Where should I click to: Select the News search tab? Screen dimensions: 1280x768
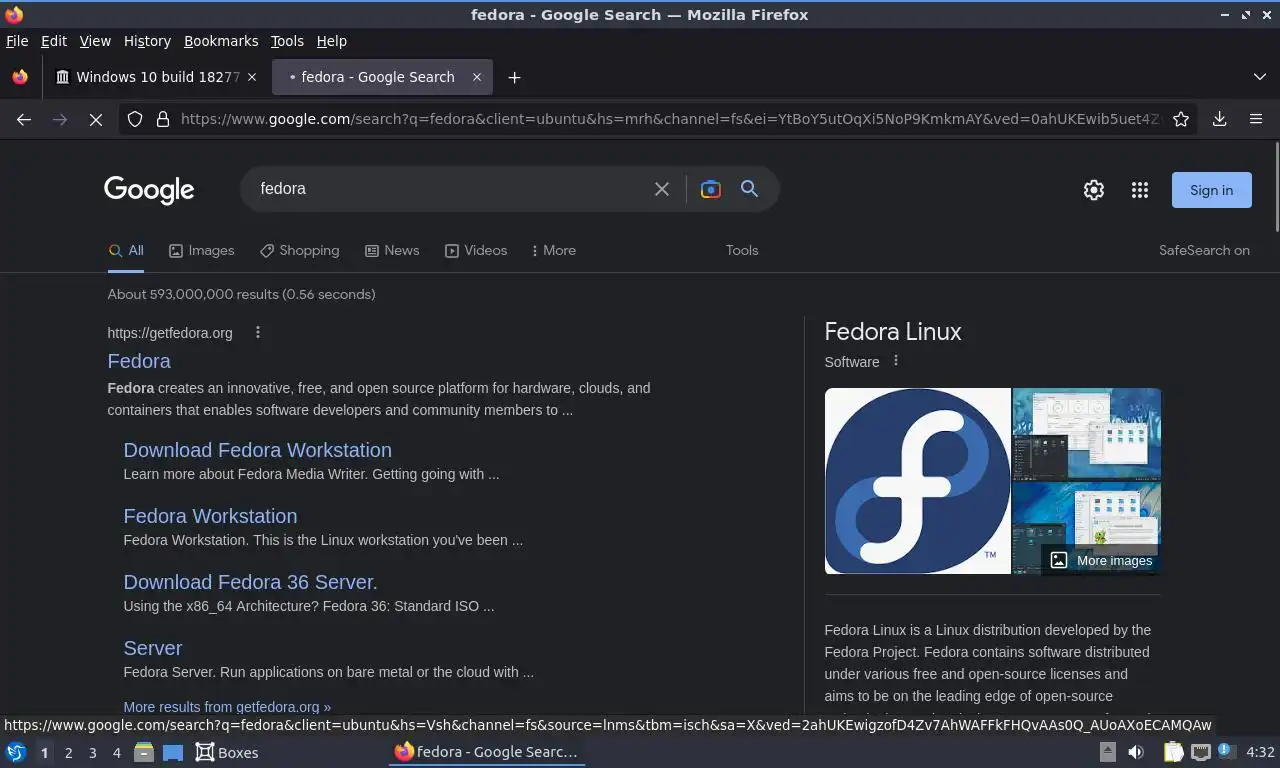[x=392, y=250]
